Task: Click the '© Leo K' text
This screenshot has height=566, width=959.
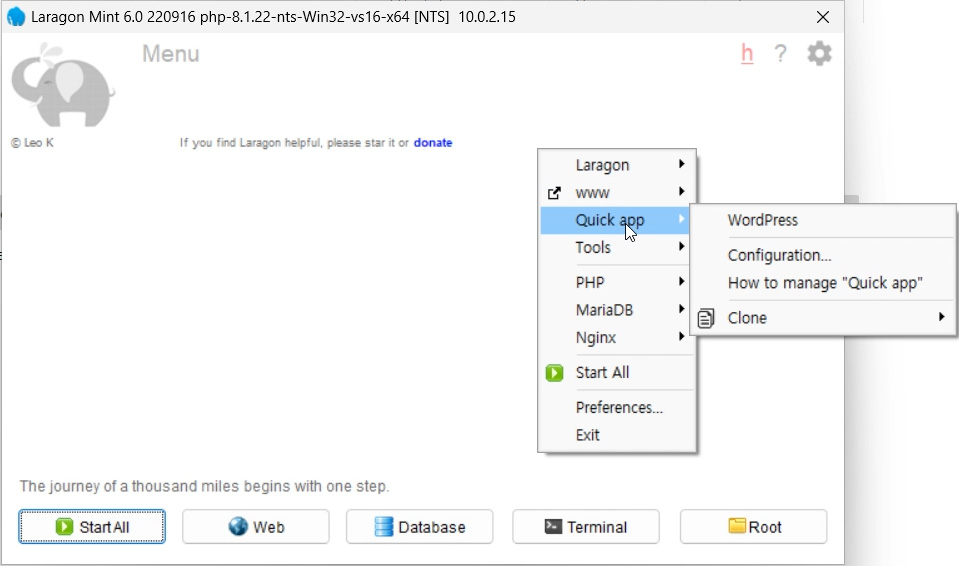Action: (x=32, y=143)
